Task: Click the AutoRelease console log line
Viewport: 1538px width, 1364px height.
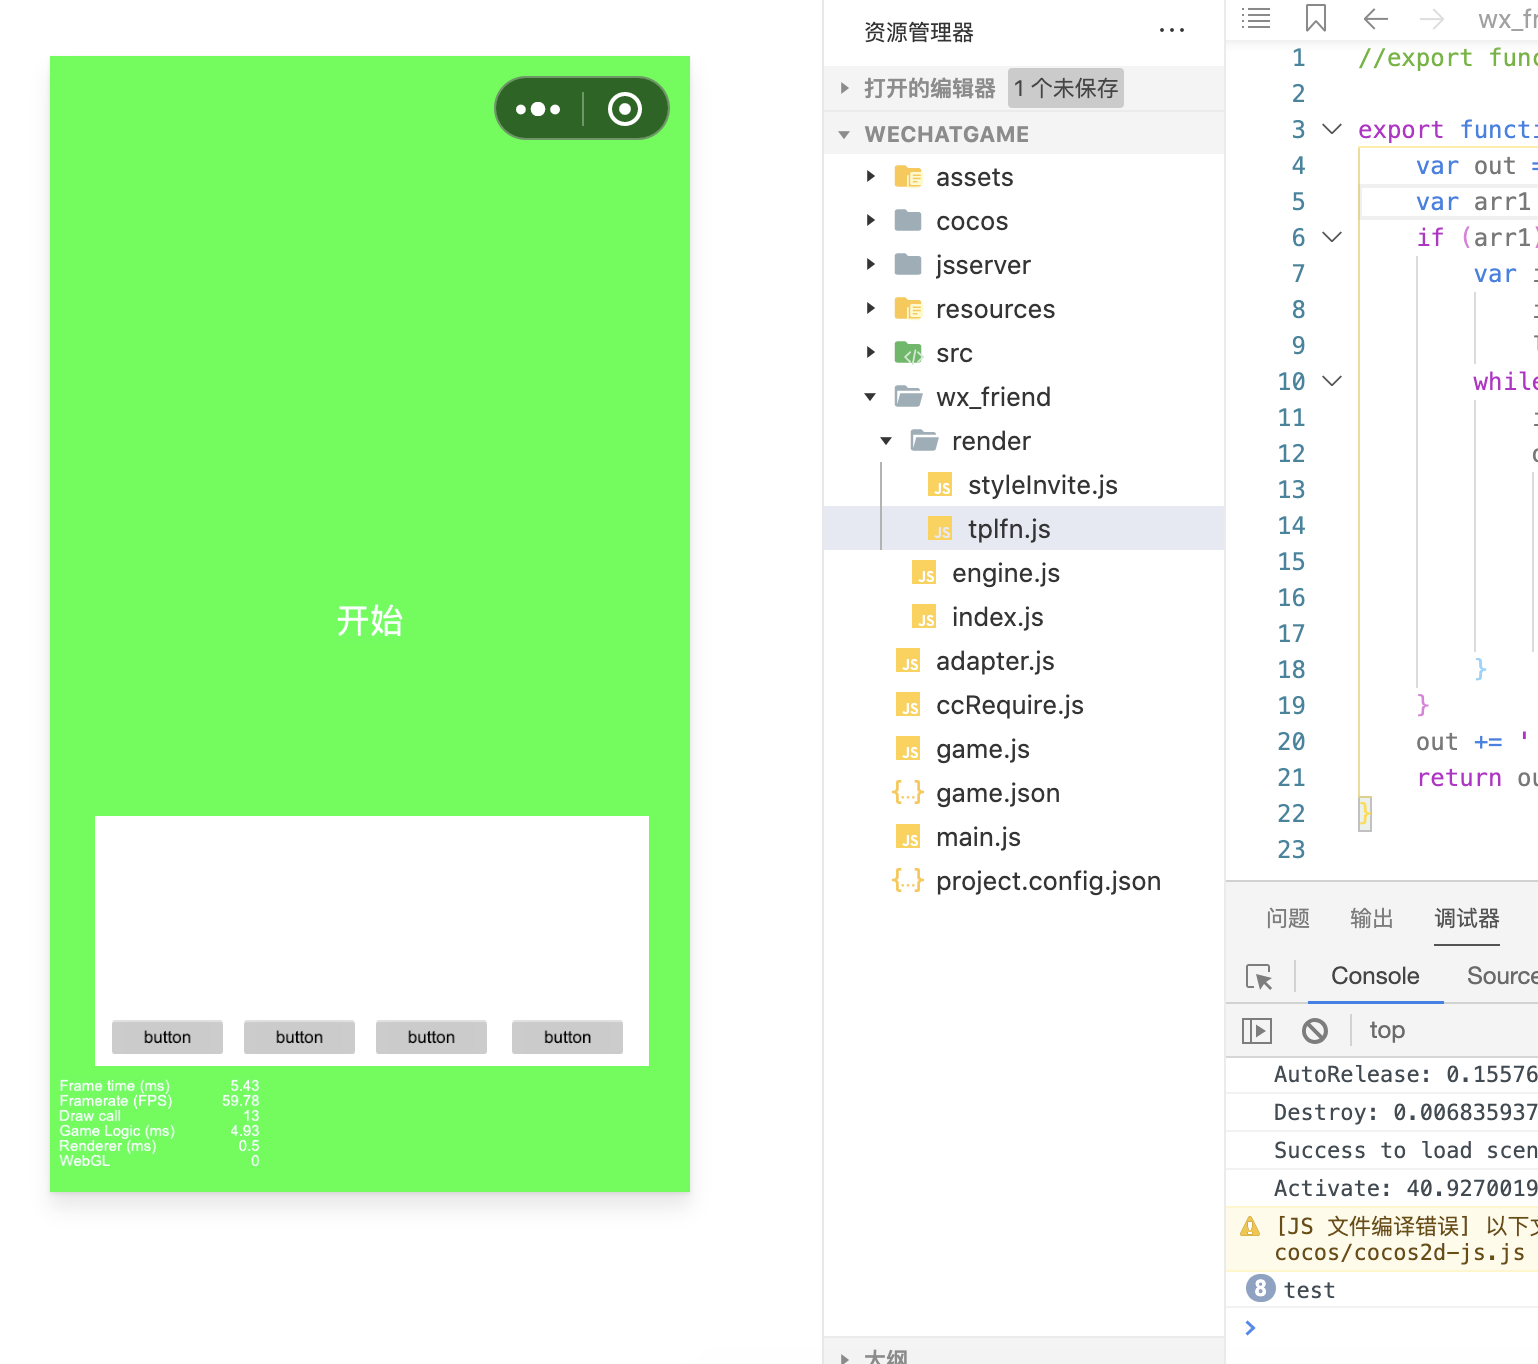Action: [1405, 1074]
